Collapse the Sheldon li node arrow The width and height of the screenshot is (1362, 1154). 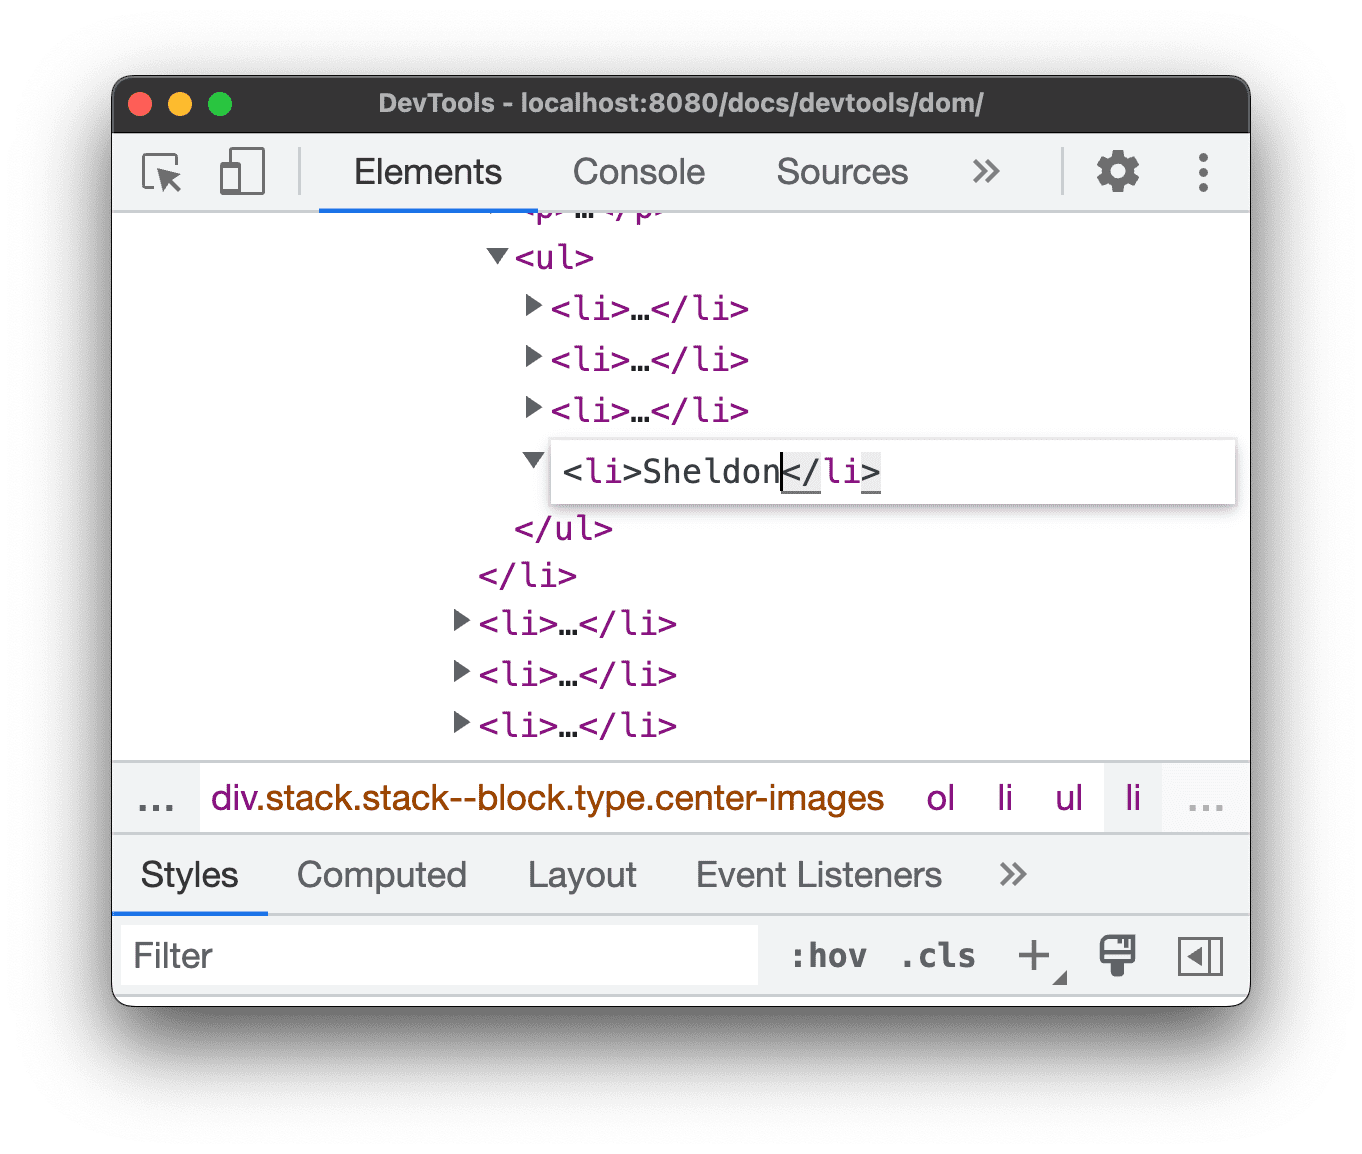point(533,460)
